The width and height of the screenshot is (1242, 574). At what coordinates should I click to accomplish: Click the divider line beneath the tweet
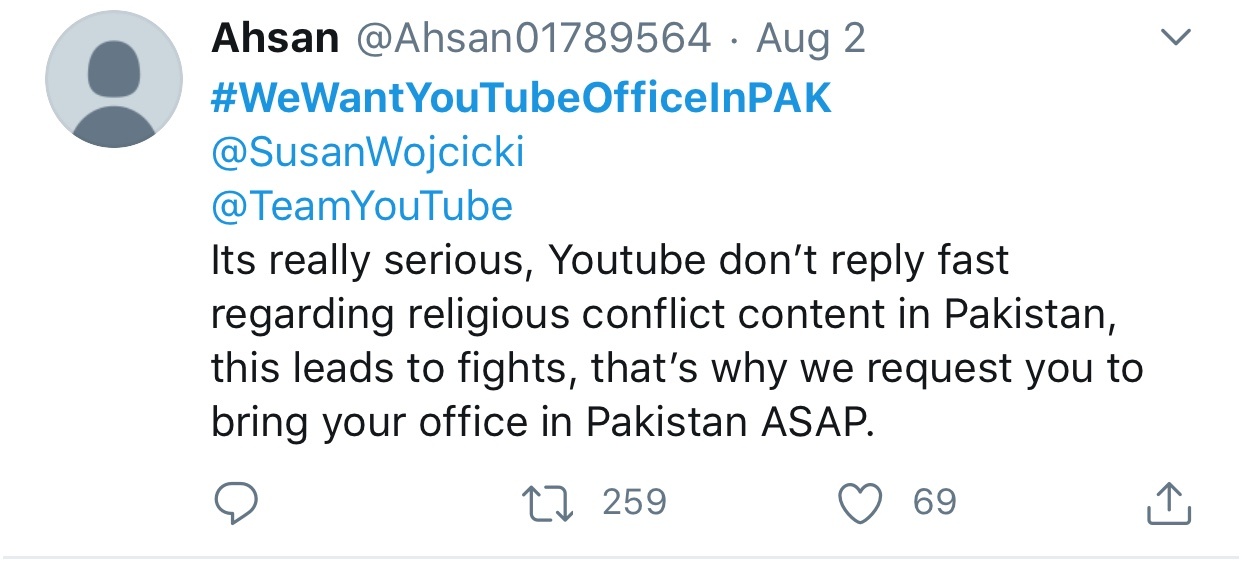coord(621,557)
